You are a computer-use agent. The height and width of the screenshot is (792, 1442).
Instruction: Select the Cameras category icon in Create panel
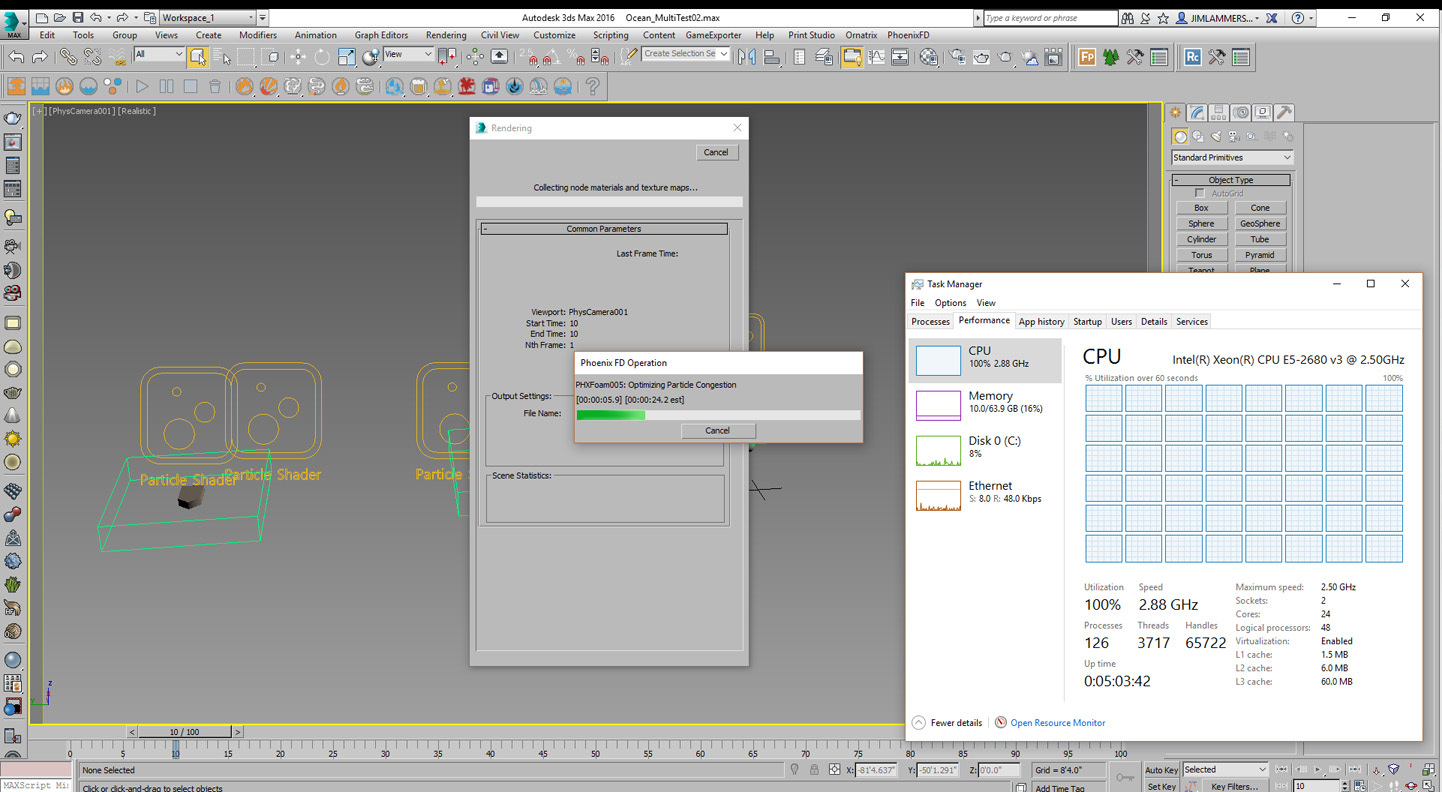click(x=1234, y=136)
